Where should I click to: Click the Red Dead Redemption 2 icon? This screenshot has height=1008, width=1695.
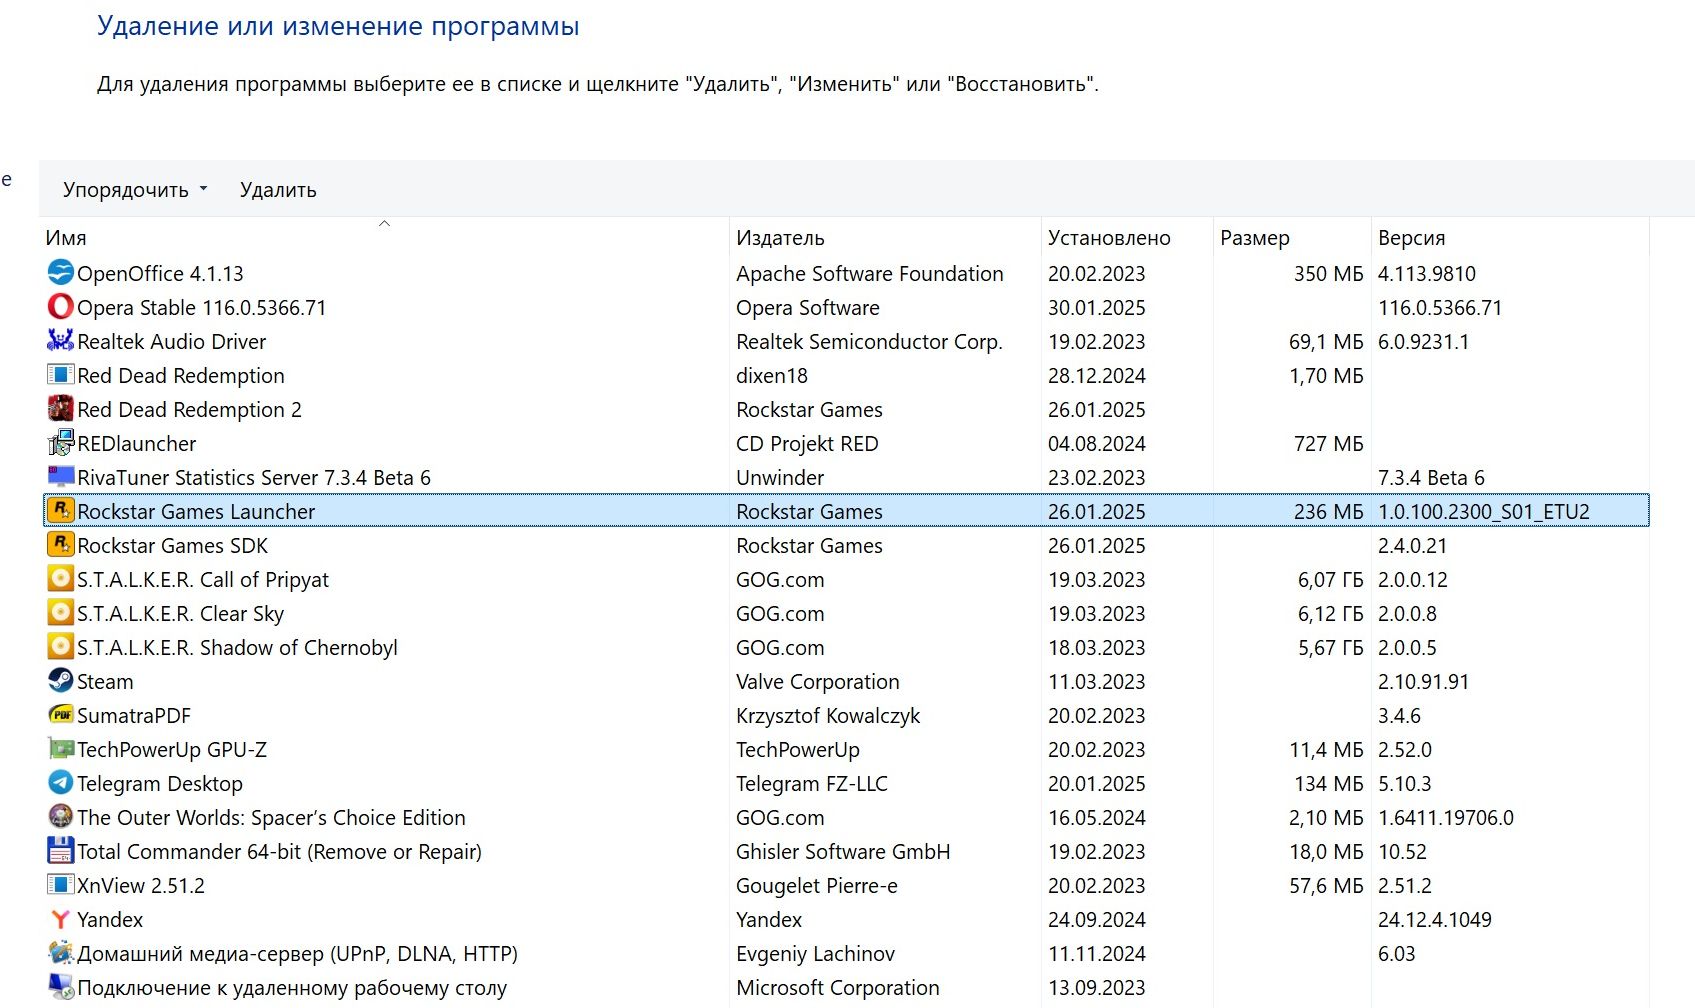click(x=60, y=408)
